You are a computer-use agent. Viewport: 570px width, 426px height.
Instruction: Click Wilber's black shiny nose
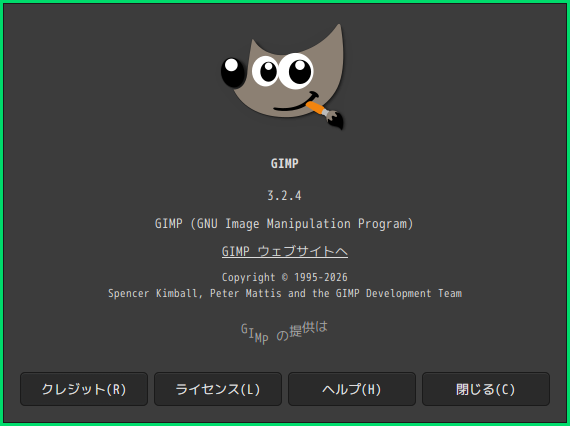[x=233, y=72]
